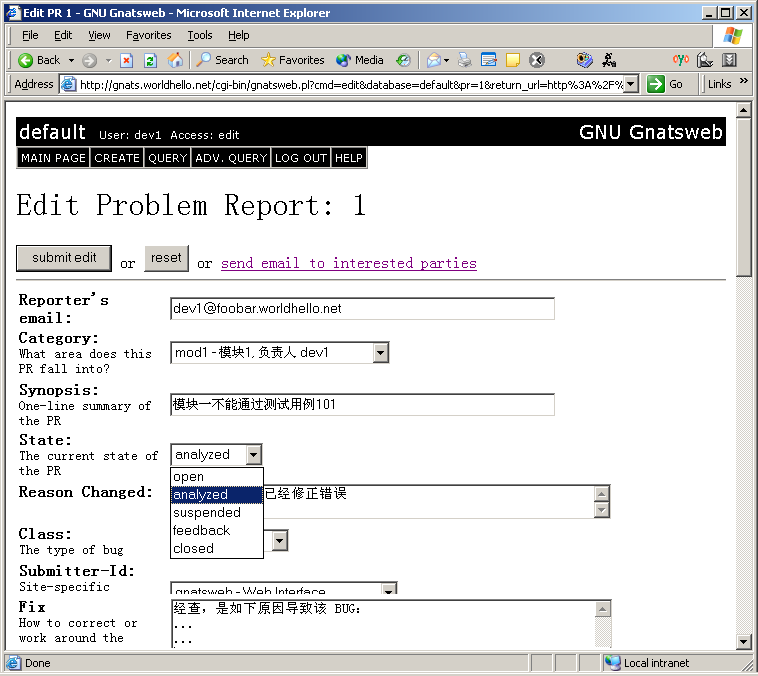Click the reset button

point(166,258)
